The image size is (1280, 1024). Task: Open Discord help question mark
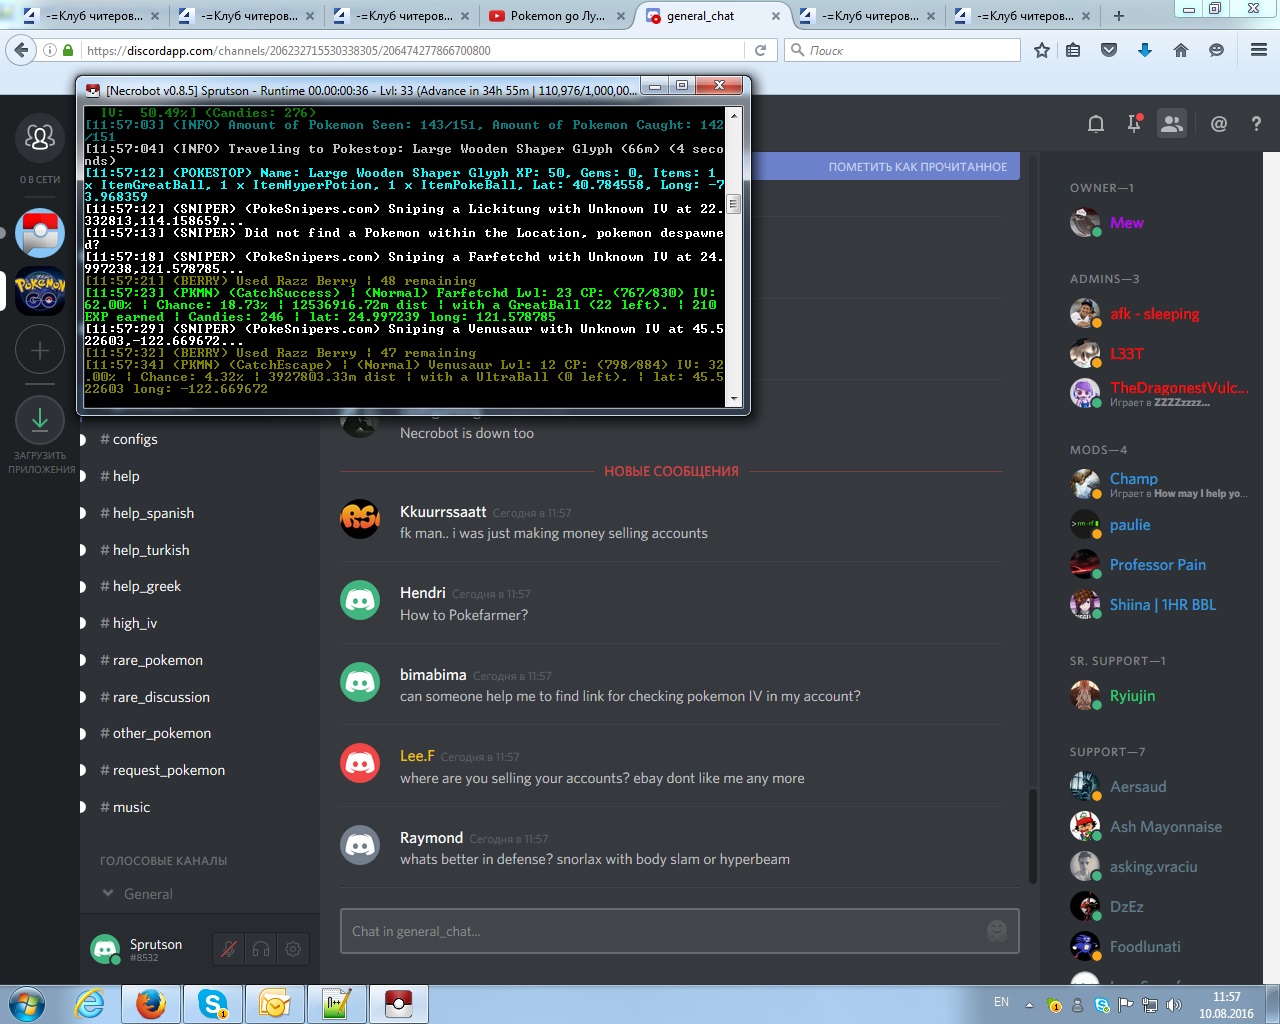(1256, 124)
